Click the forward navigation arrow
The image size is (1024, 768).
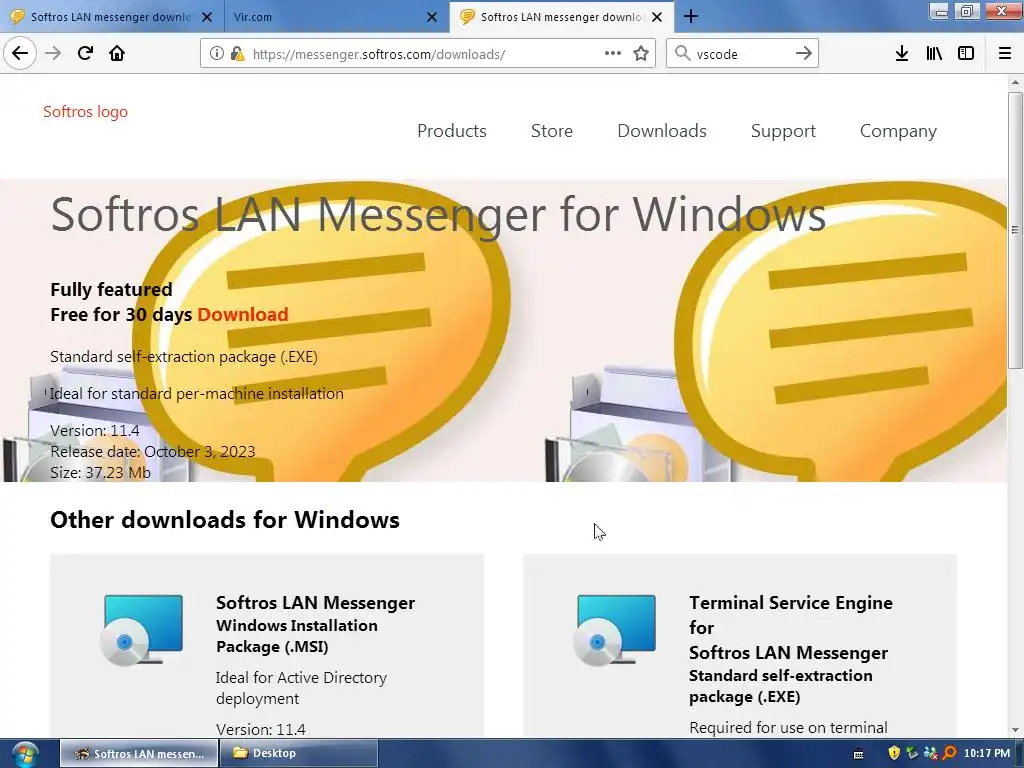pos(53,54)
